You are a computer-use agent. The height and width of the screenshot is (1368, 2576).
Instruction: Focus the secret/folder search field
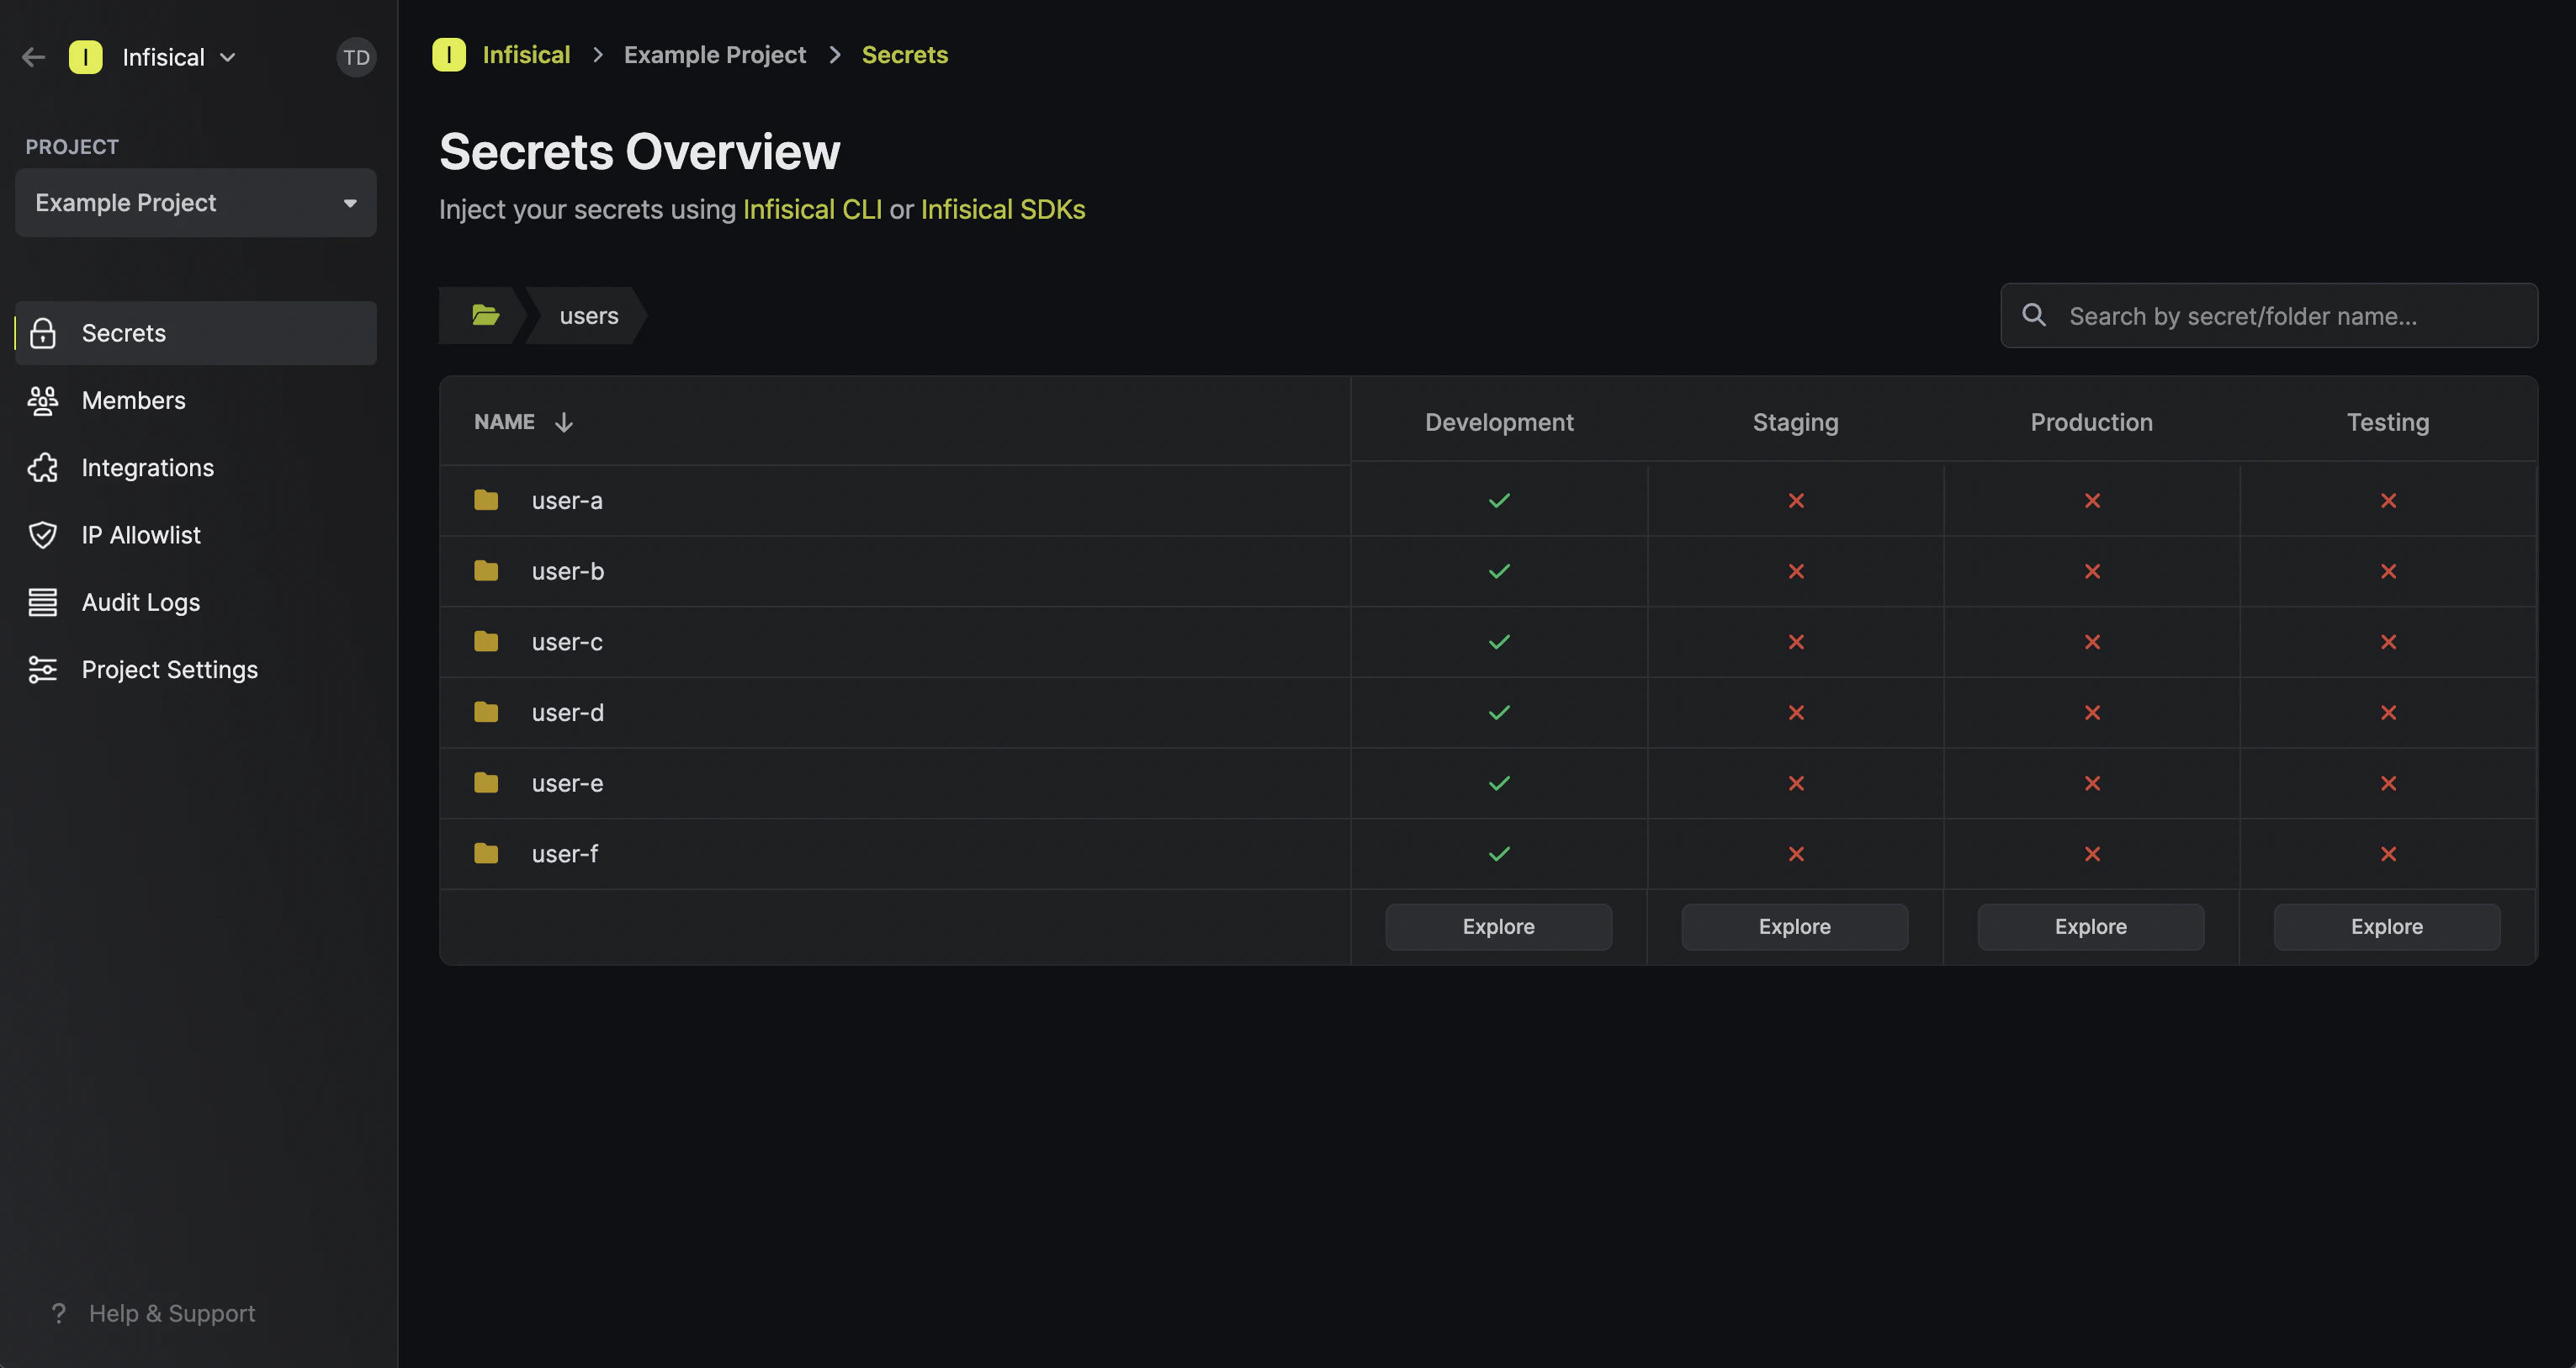(2268, 315)
